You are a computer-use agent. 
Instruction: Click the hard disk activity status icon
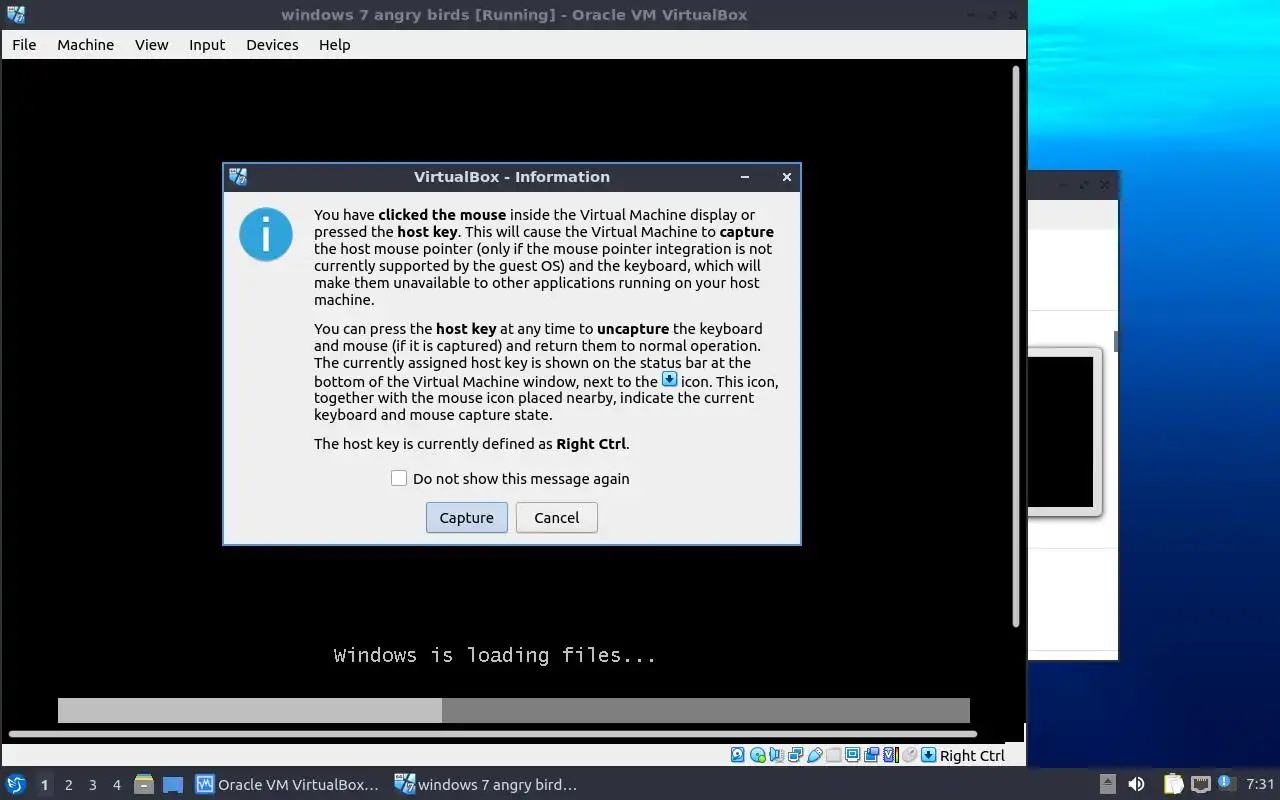pos(738,755)
